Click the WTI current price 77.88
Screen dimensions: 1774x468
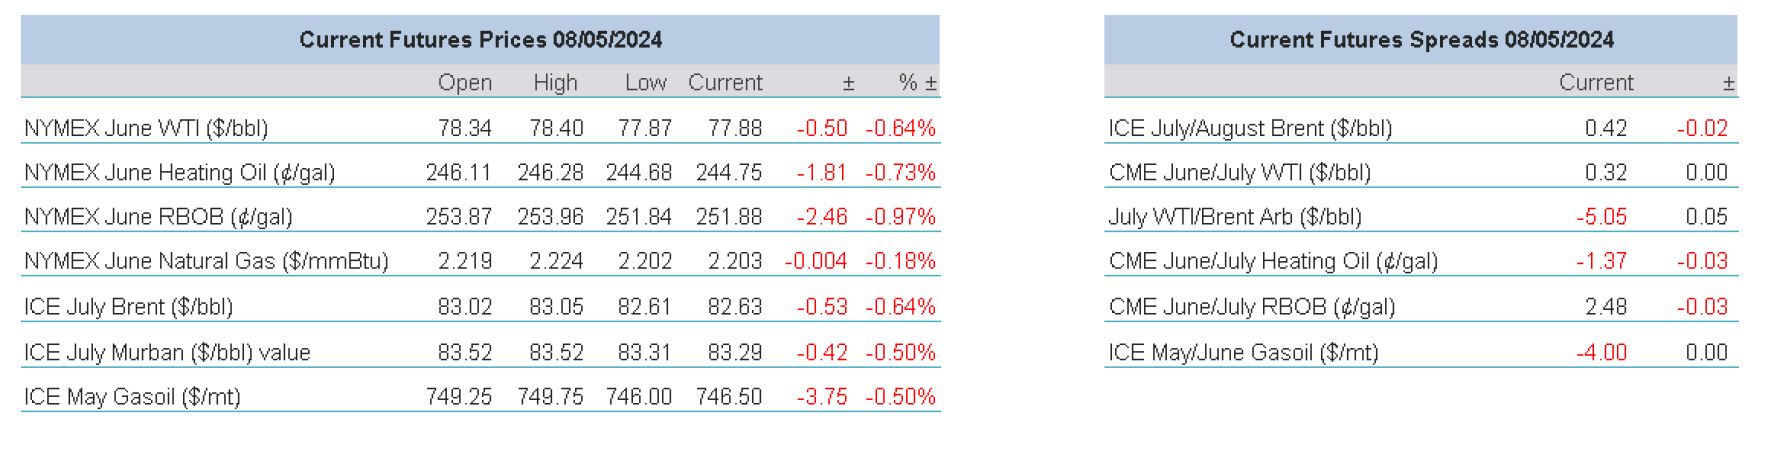click(734, 128)
